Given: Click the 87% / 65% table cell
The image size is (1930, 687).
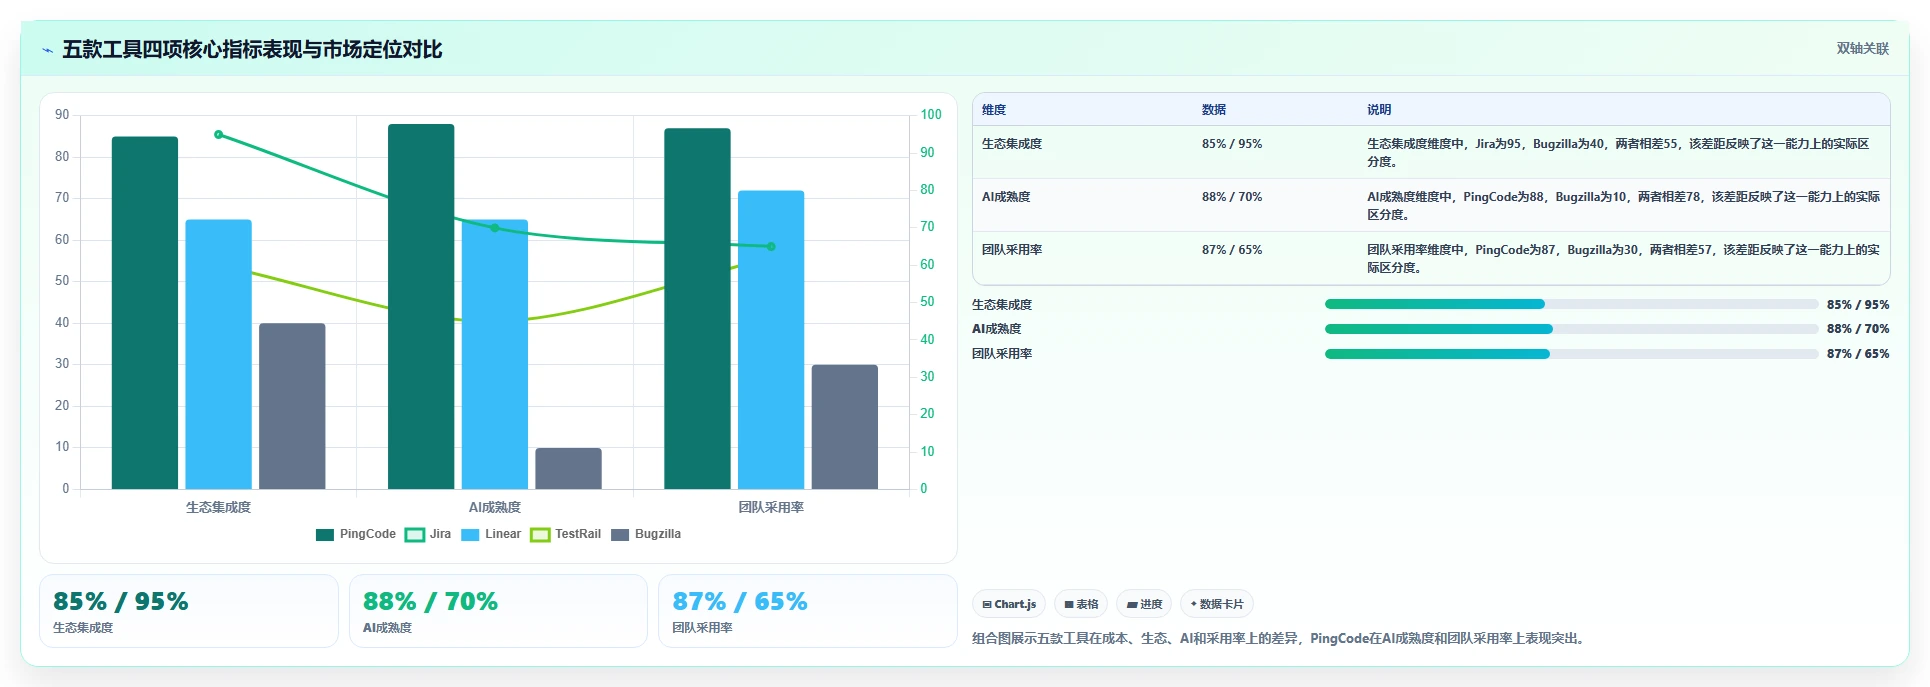Looking at the screenshot, I should (x=1232, y=250).
